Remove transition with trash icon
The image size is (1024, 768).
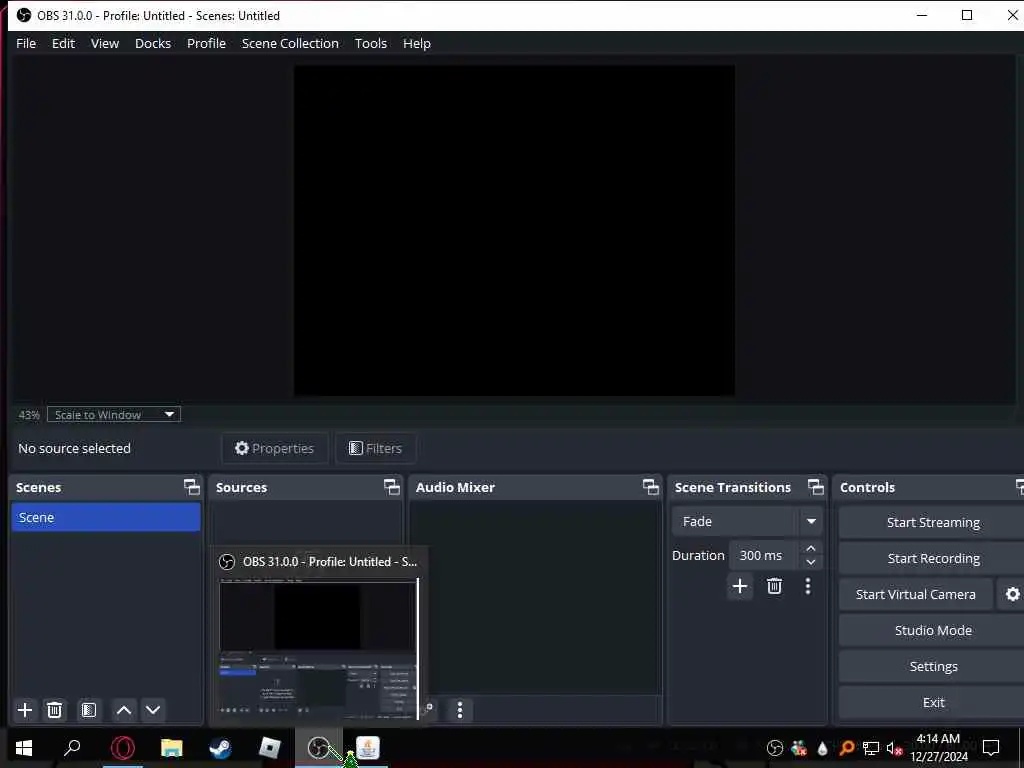point(775,586)
